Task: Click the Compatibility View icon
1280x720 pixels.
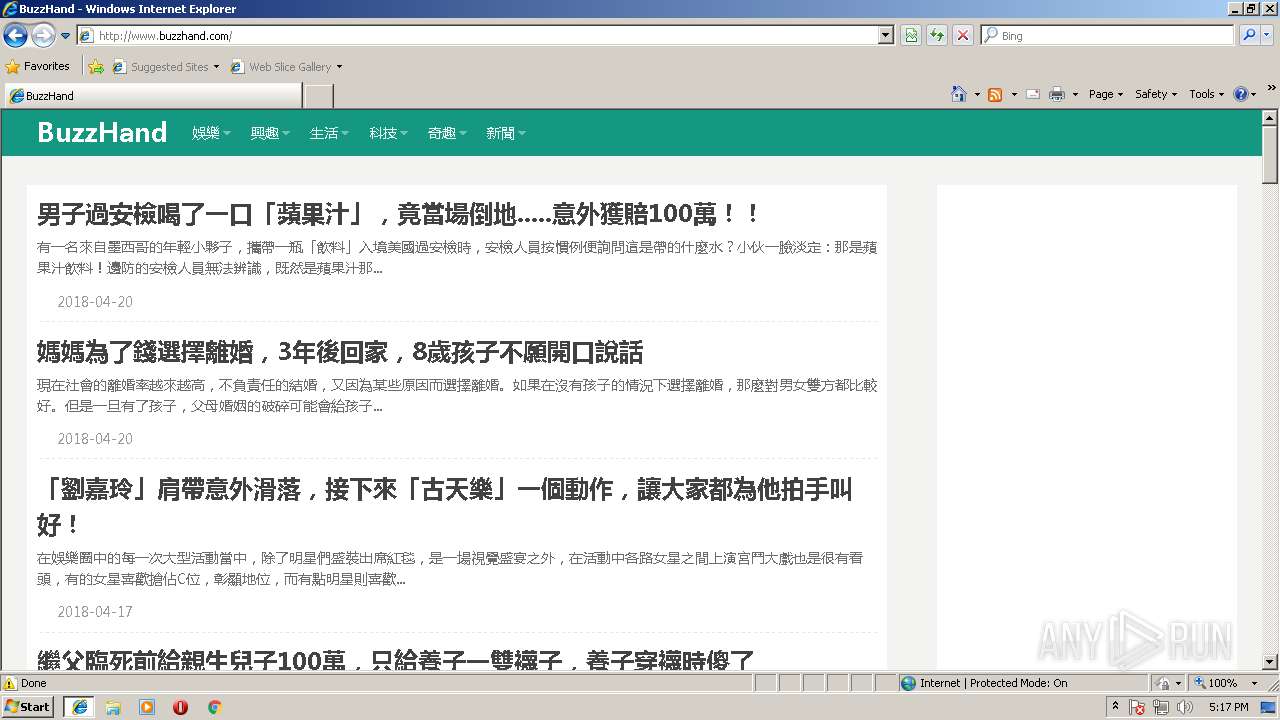Action: click(911, 35)
